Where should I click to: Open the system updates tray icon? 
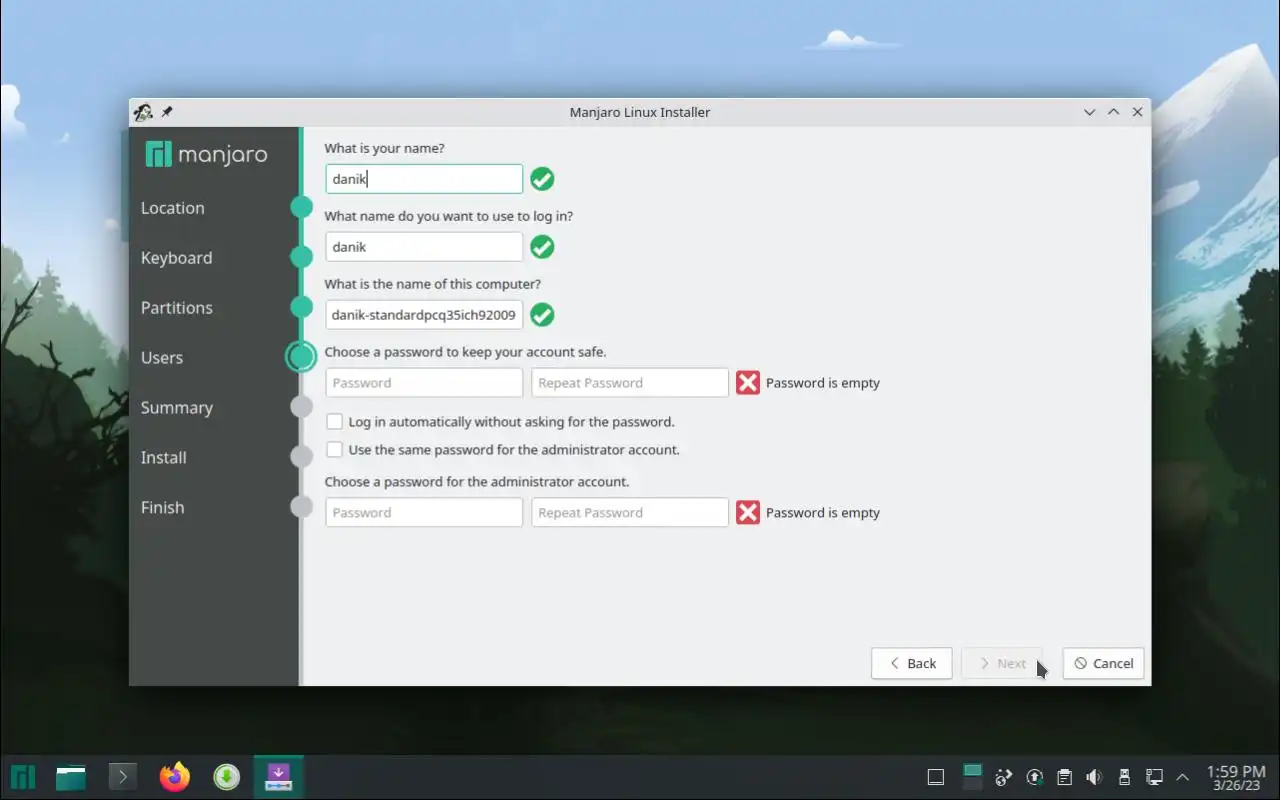tap(1035, 777)
